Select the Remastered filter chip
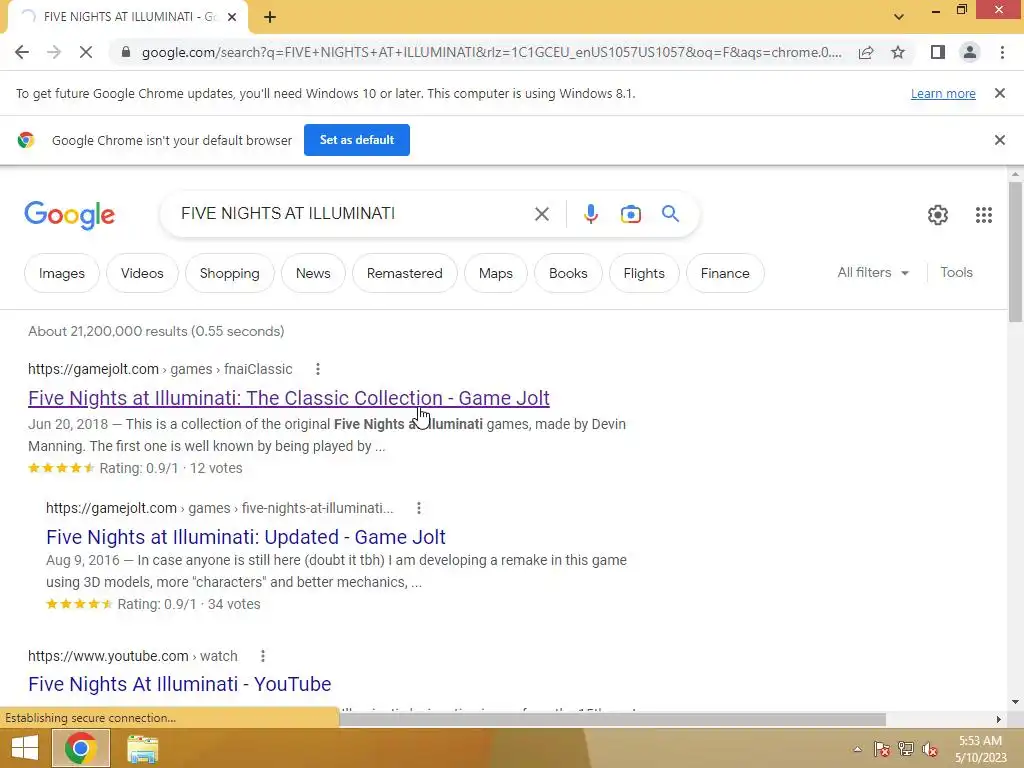Viewport: 1024px width, 768px height. pos(404,273)
